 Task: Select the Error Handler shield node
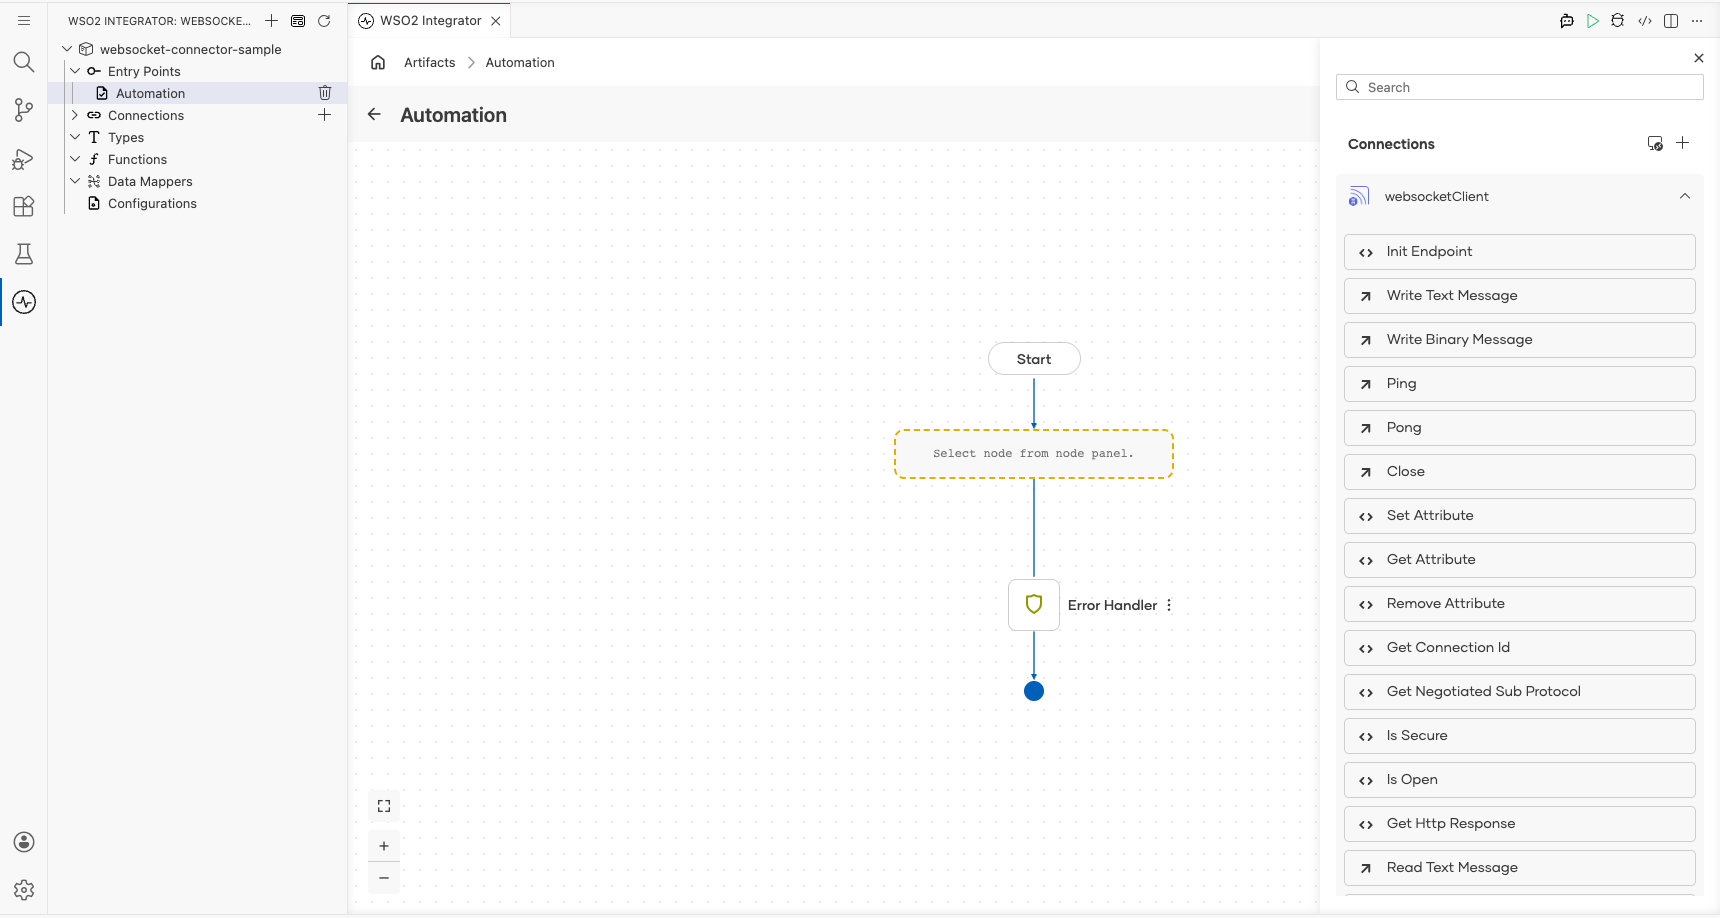click(x=1034, y=605)
